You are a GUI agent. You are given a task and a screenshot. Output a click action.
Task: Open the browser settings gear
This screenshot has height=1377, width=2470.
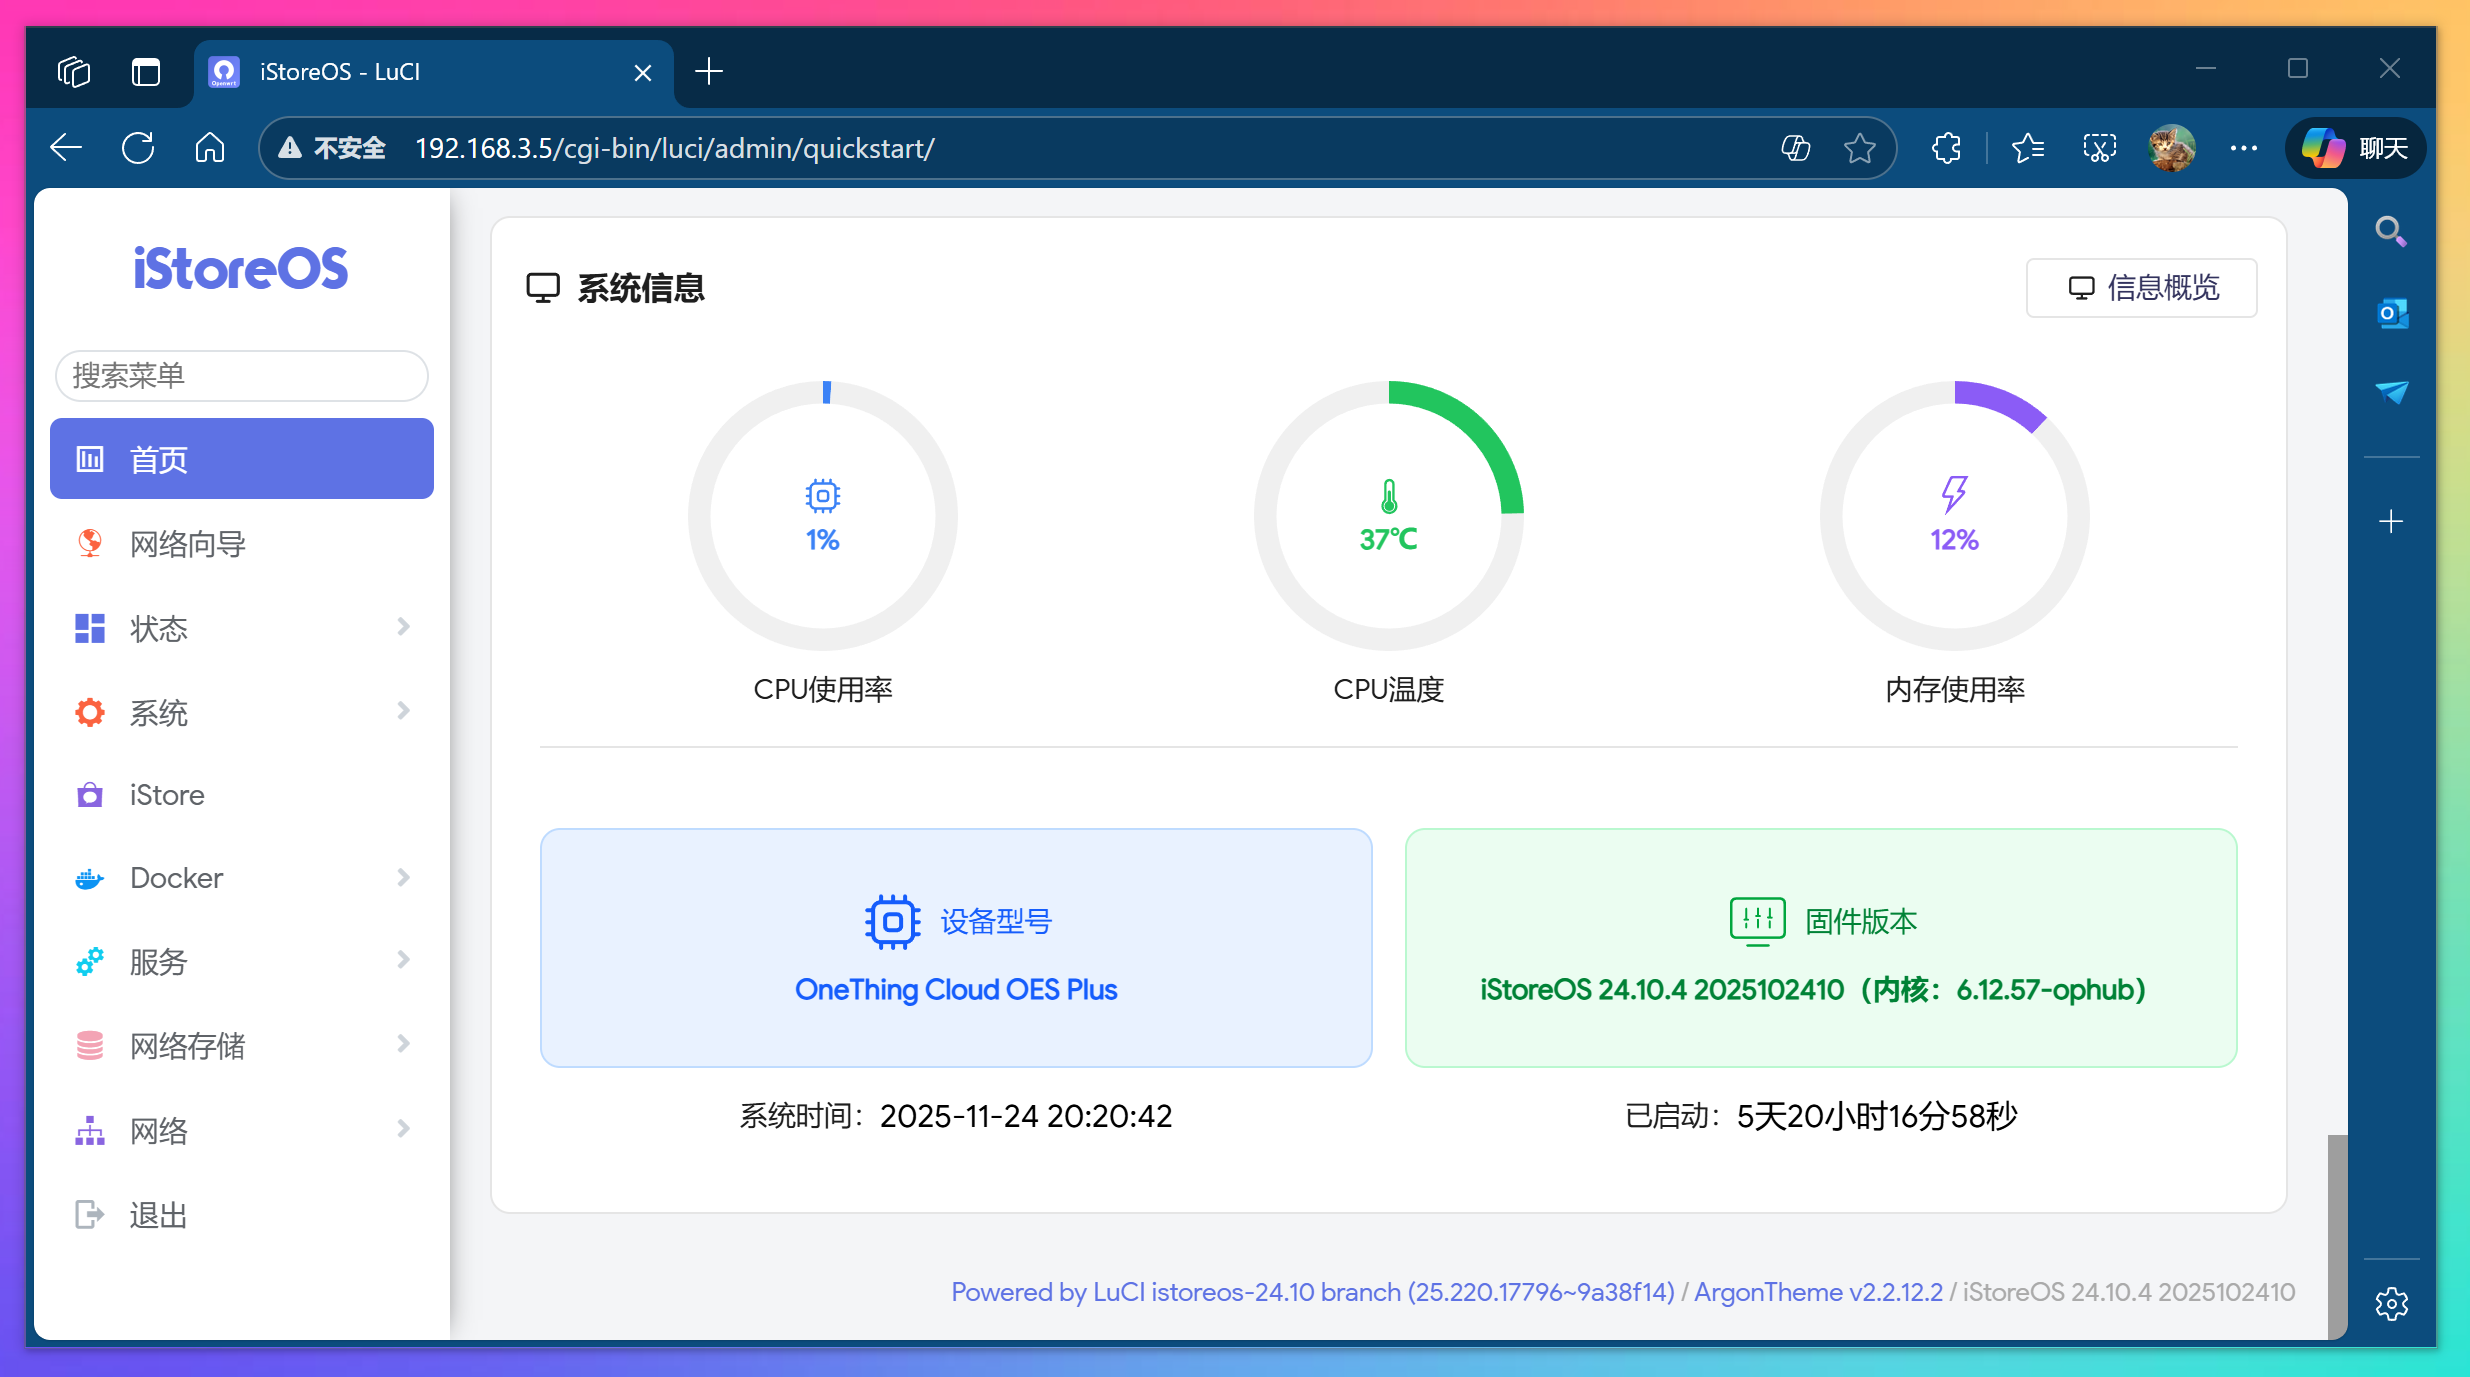click(2392, 1303)
